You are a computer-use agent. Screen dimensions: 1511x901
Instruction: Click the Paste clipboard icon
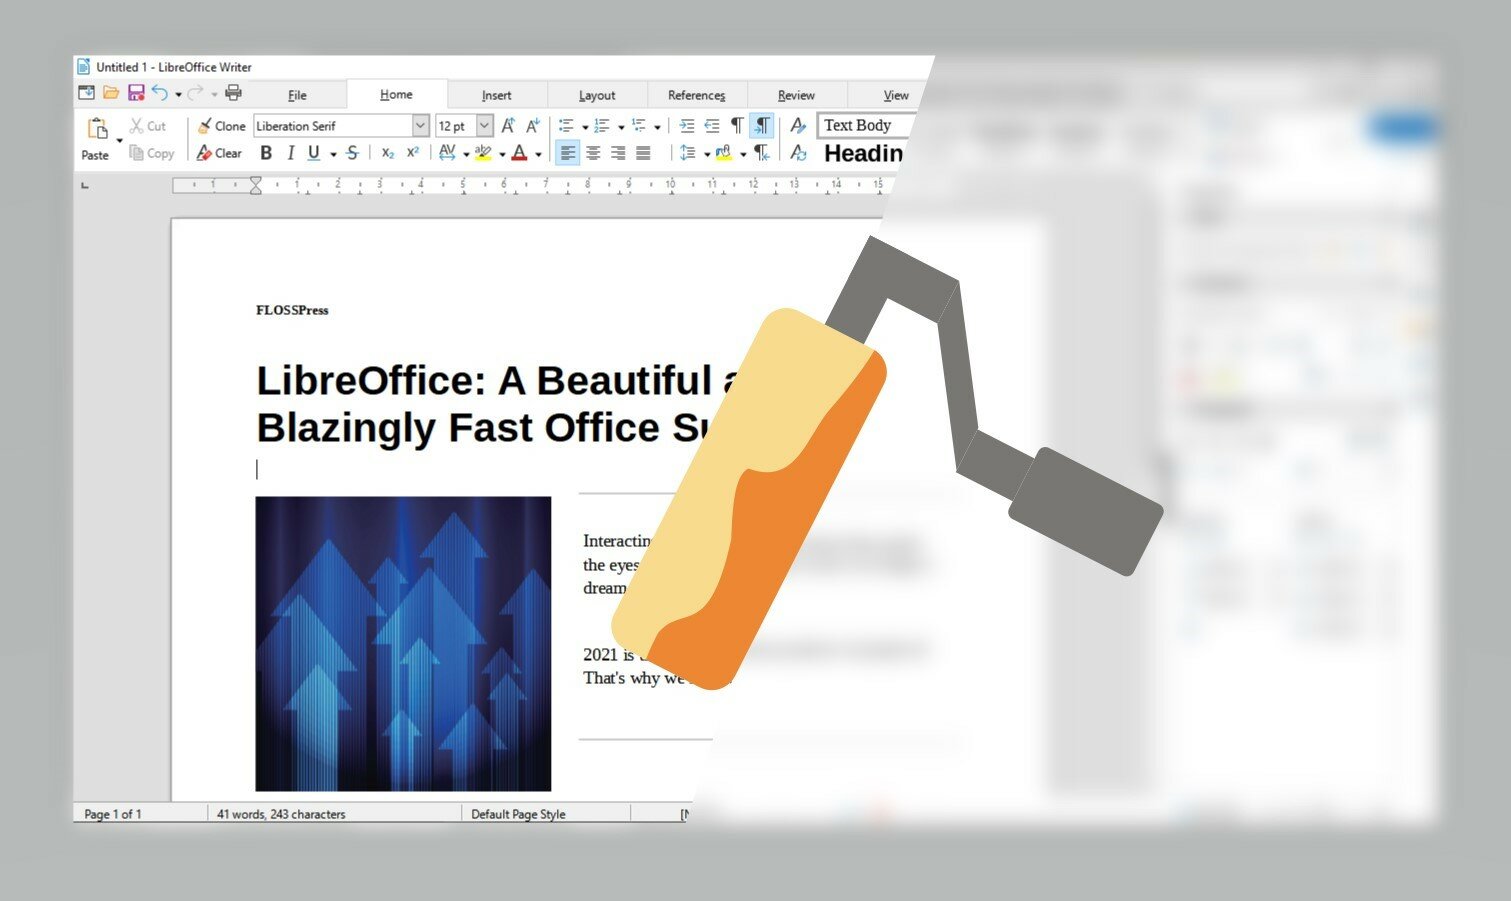97,129
